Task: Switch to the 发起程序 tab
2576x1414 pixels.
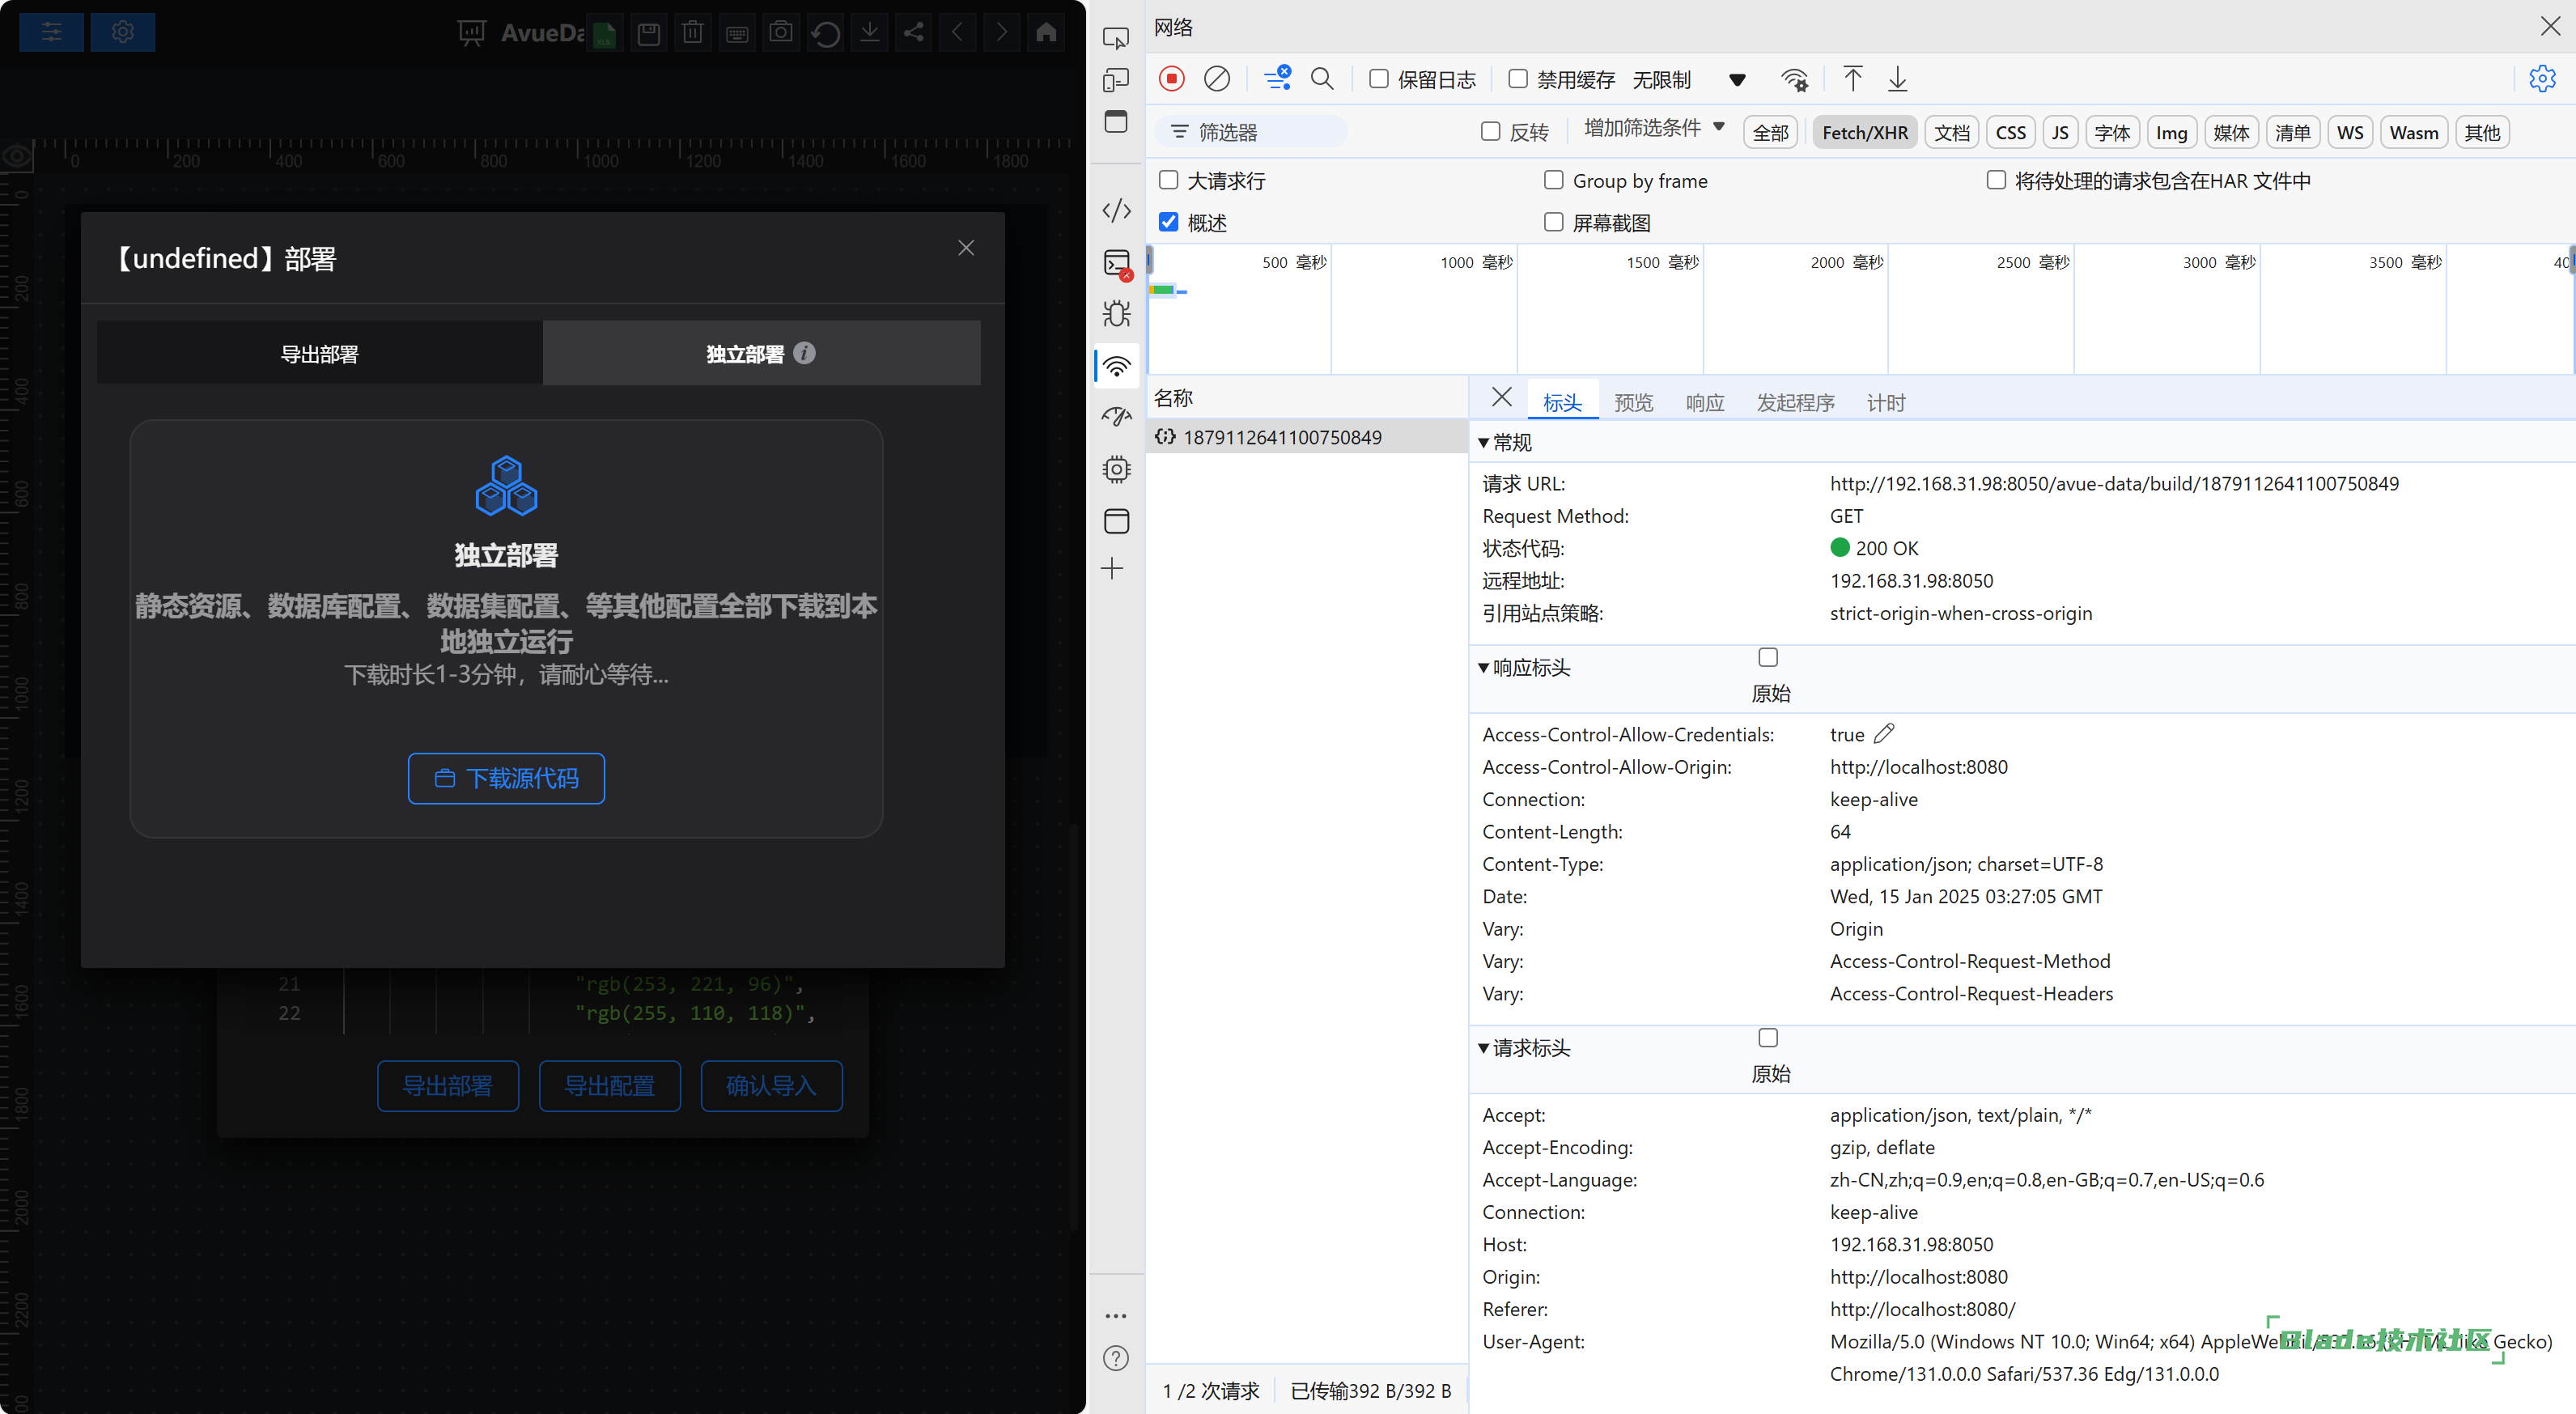Action: click(x=1795, y=402)
